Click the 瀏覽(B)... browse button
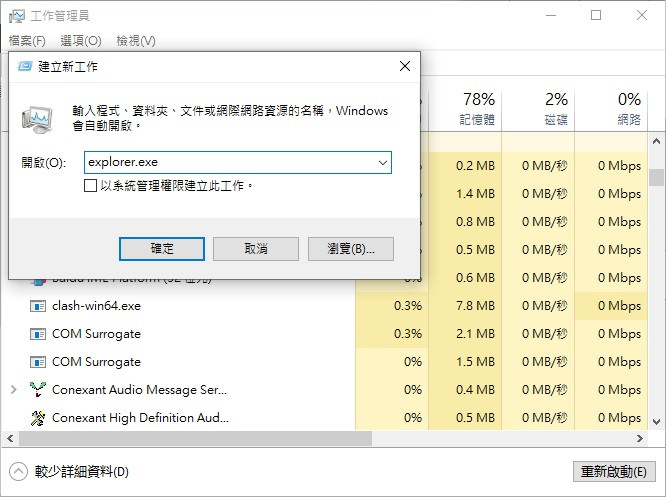The image size is (666, 497). coord(351,249)
